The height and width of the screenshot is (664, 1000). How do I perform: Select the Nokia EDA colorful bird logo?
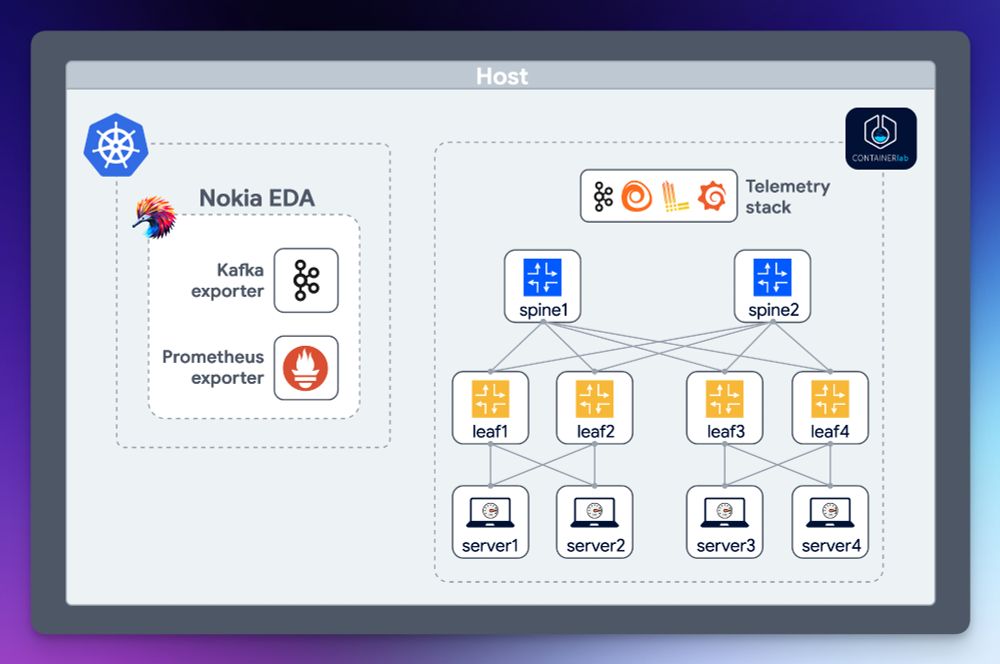(154, 217)
